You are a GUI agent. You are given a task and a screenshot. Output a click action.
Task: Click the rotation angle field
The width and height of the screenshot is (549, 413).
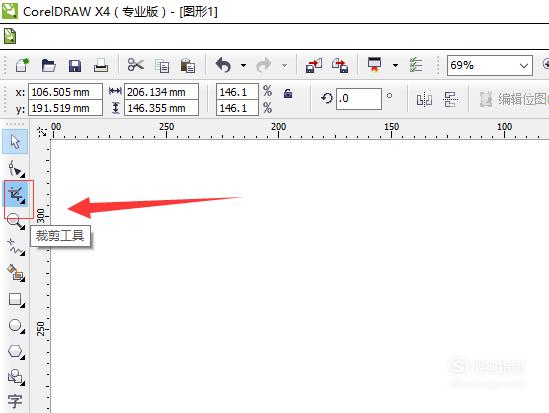click(x=359, y=99)
